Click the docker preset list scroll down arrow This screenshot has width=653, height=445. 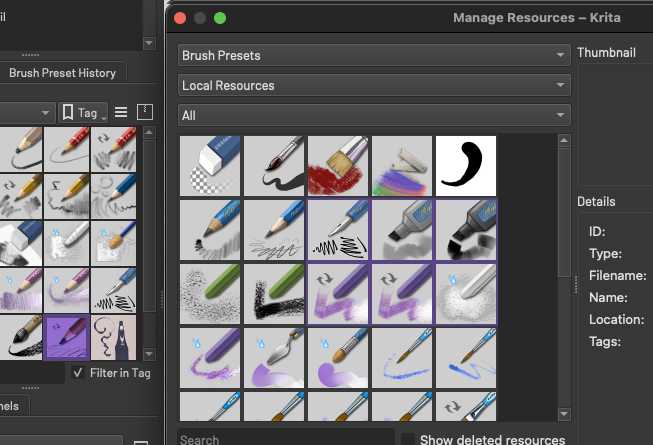pyautogui.click(x=149, y=355)
